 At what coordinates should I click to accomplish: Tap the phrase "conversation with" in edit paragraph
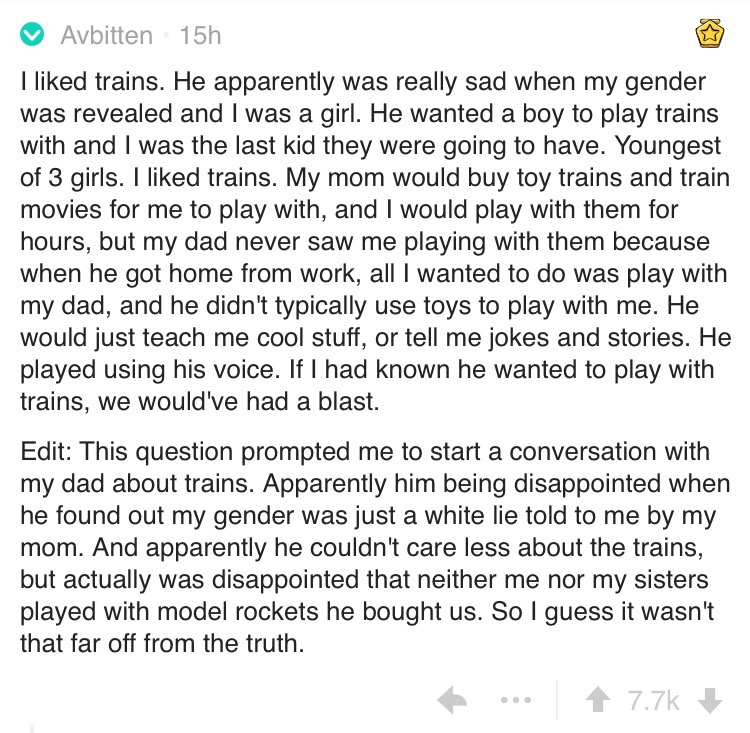(x=609, y=452)
